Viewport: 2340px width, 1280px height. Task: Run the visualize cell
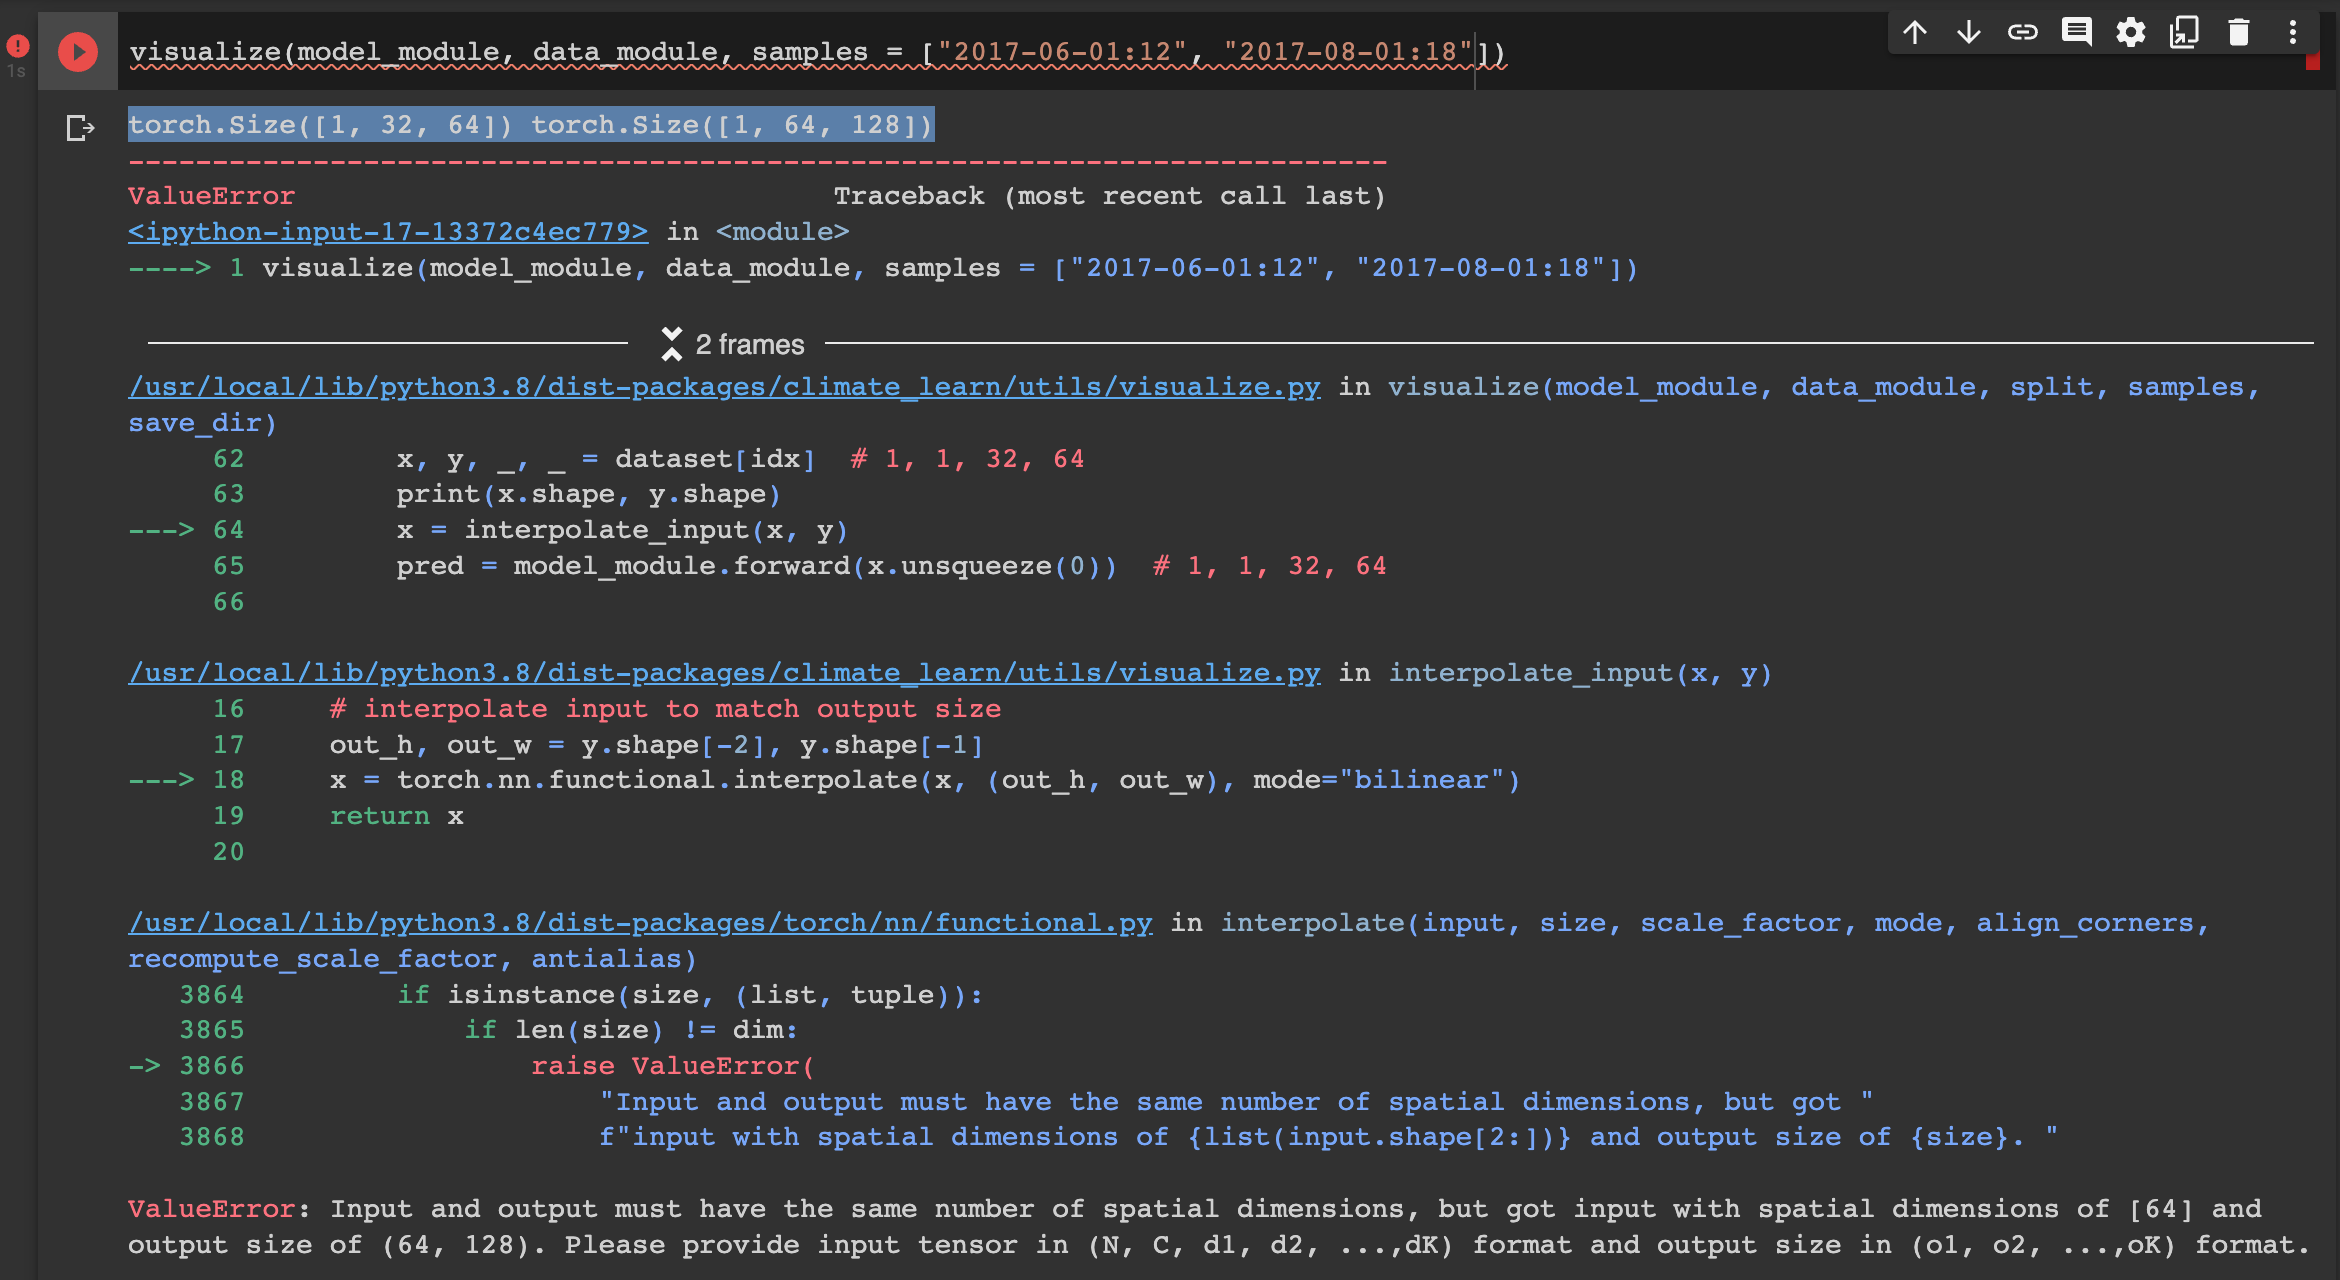point(78,52)
